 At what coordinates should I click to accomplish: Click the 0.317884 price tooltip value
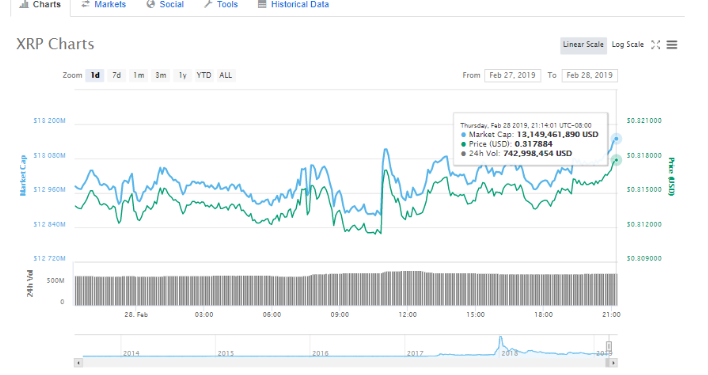coord(533,144)
